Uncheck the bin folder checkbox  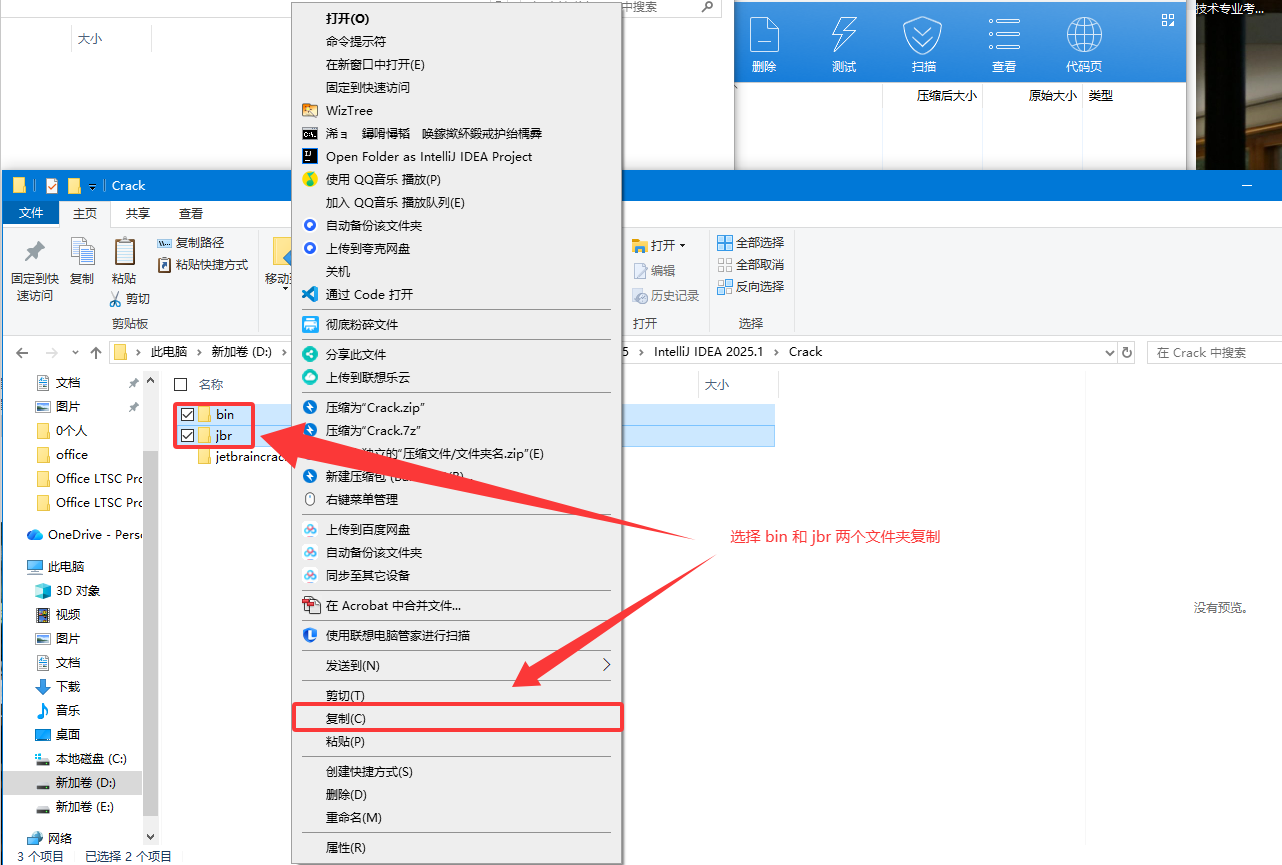(x=187, y=414)
